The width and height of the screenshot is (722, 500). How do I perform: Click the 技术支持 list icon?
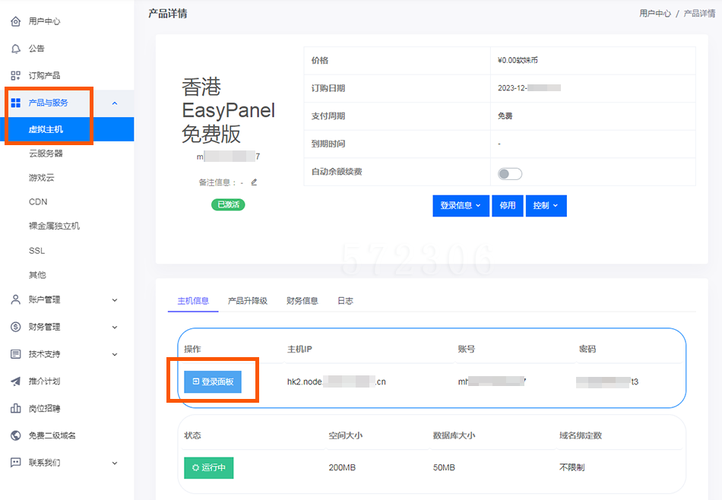[x=16, y=354]
